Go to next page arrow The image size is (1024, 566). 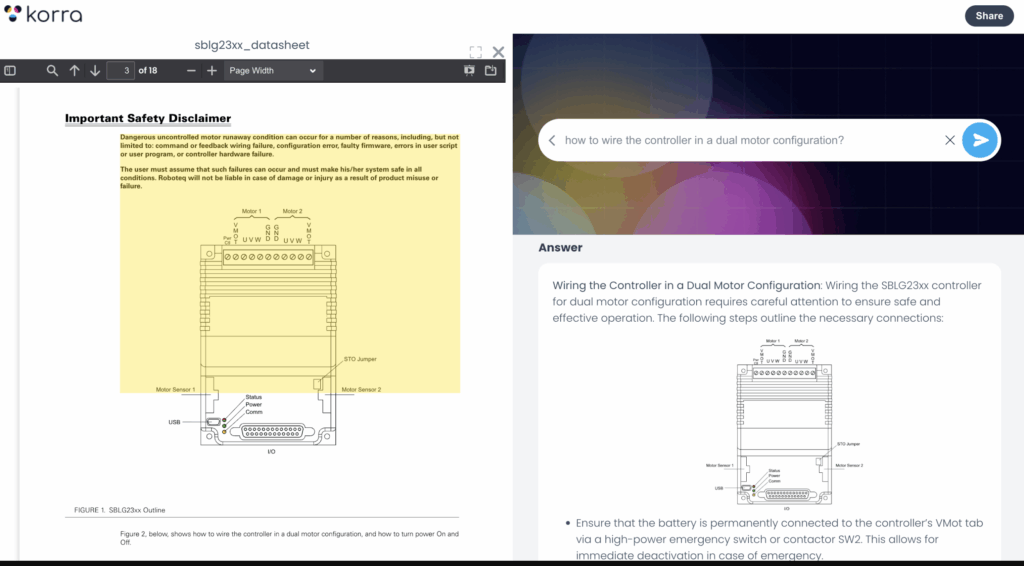coord(95,71)
